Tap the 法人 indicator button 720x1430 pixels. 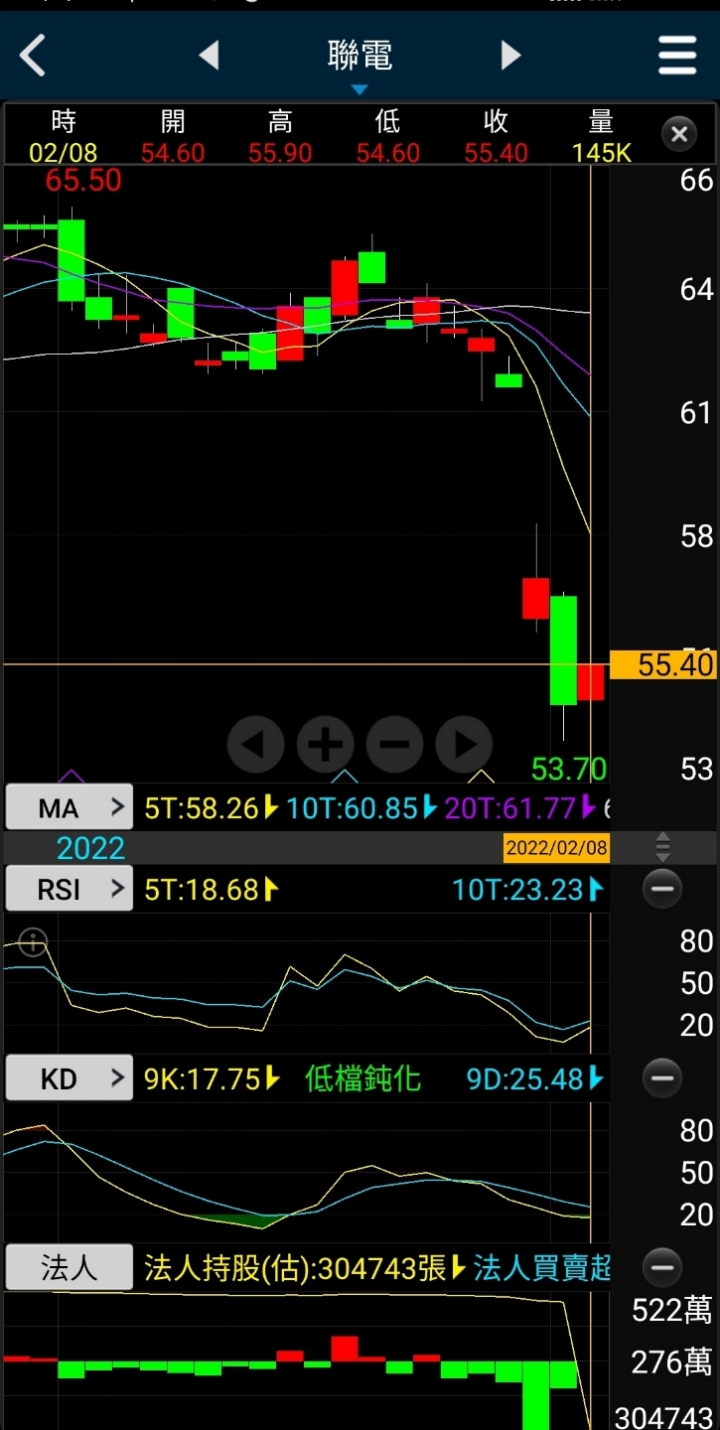click(69, 1267)
